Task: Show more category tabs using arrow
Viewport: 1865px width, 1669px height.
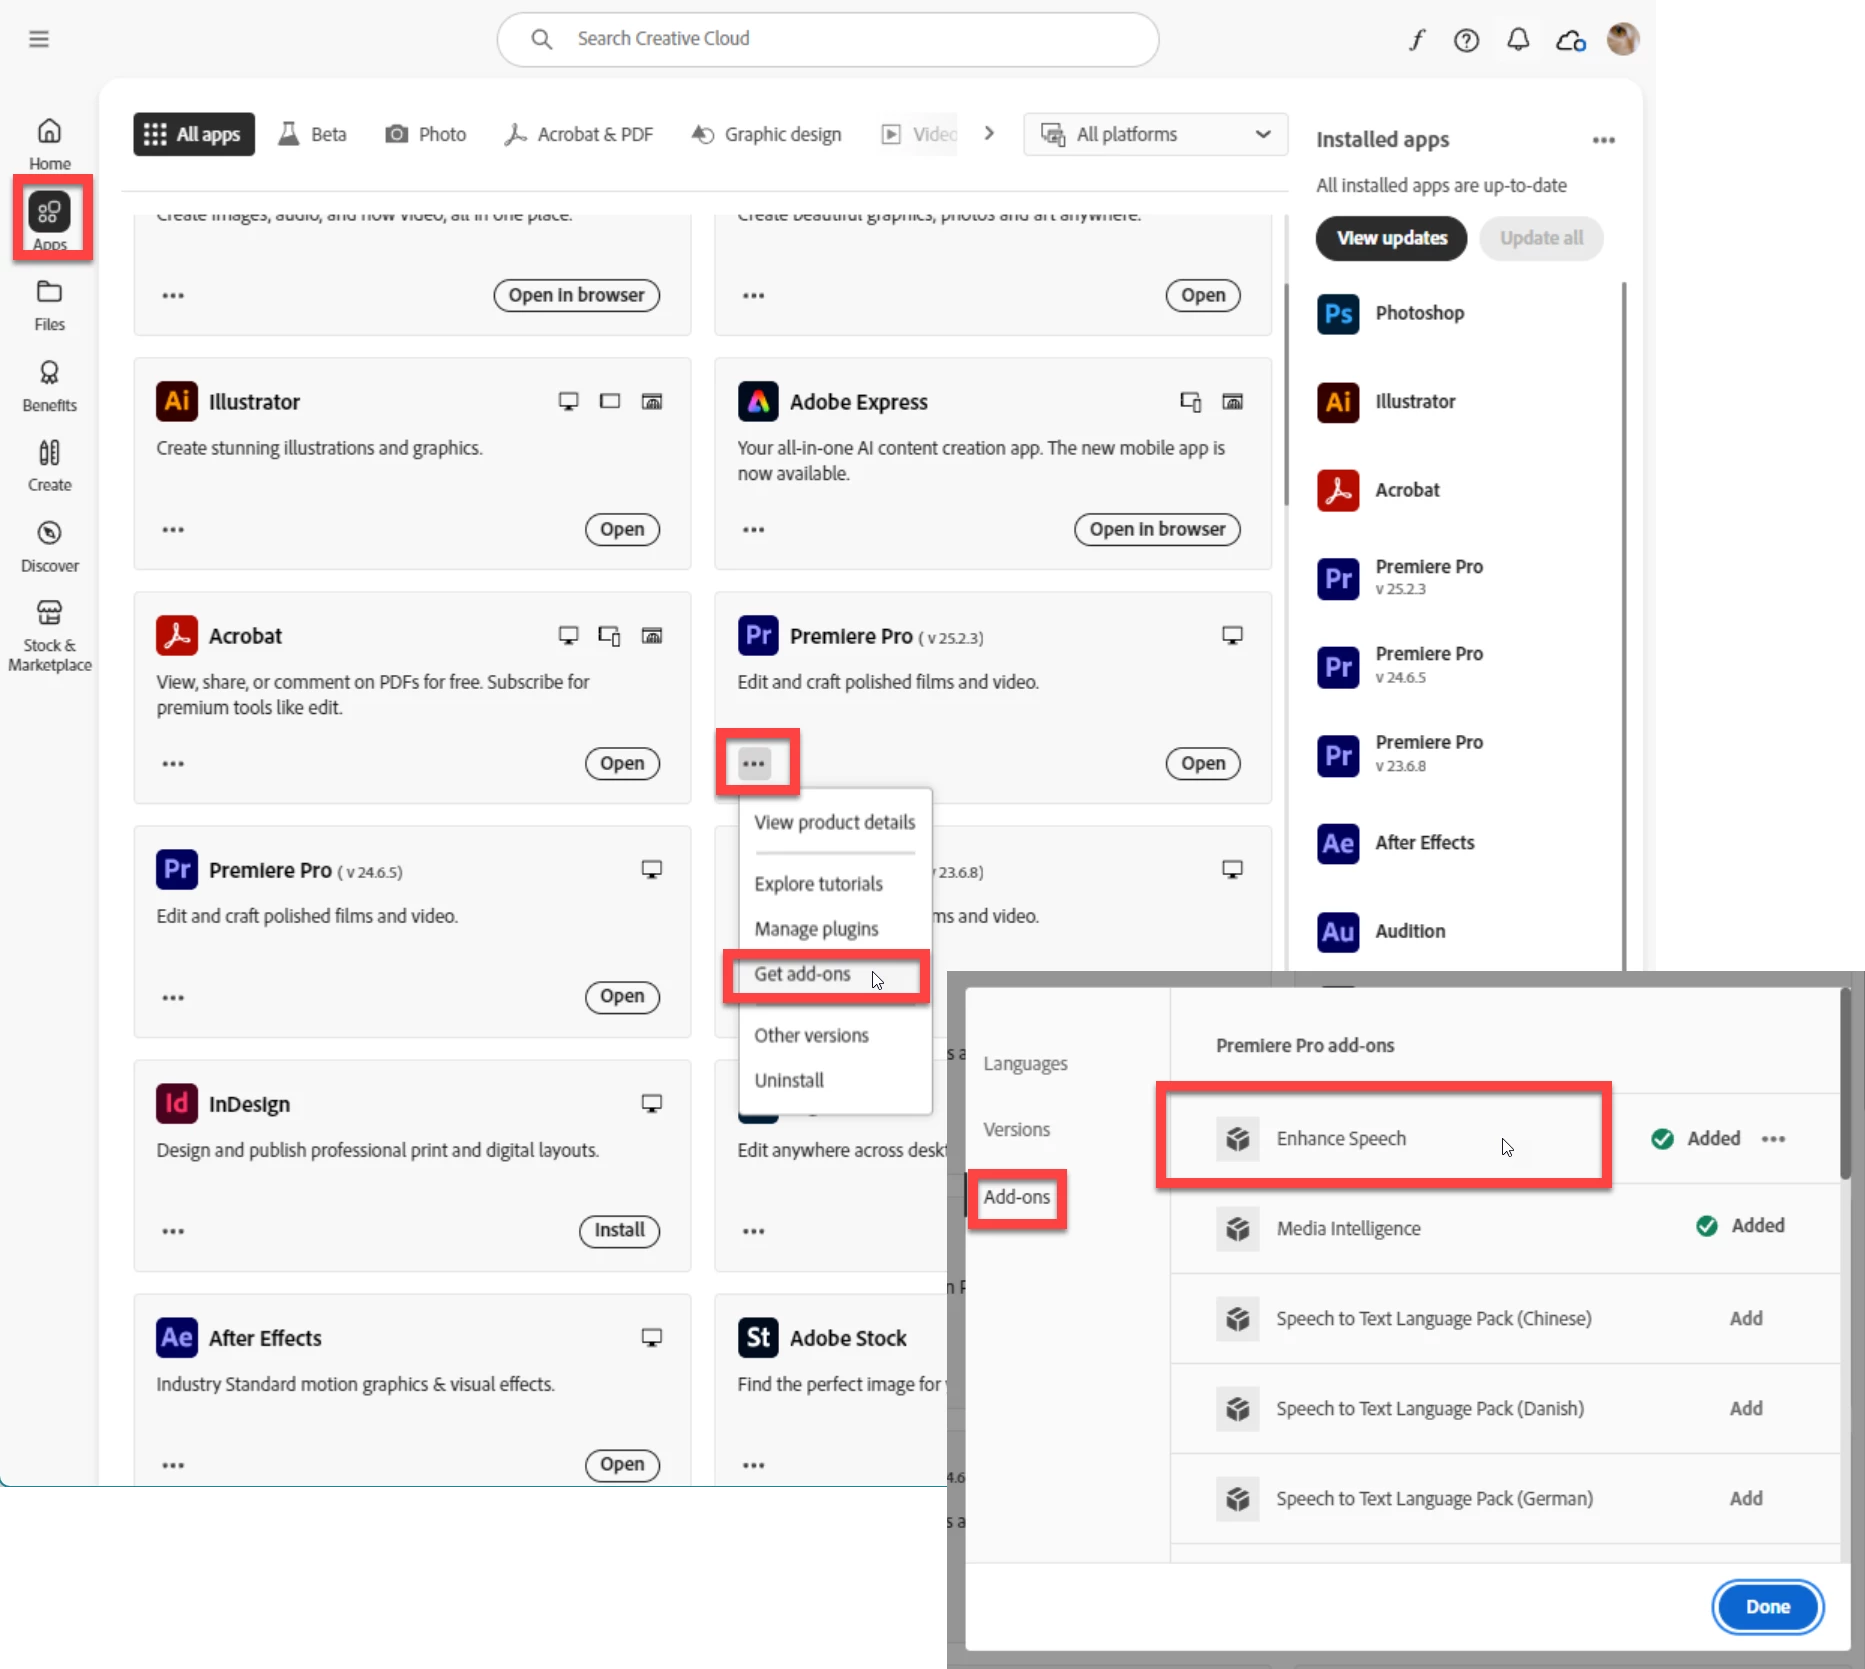Action: click(989, 133)
